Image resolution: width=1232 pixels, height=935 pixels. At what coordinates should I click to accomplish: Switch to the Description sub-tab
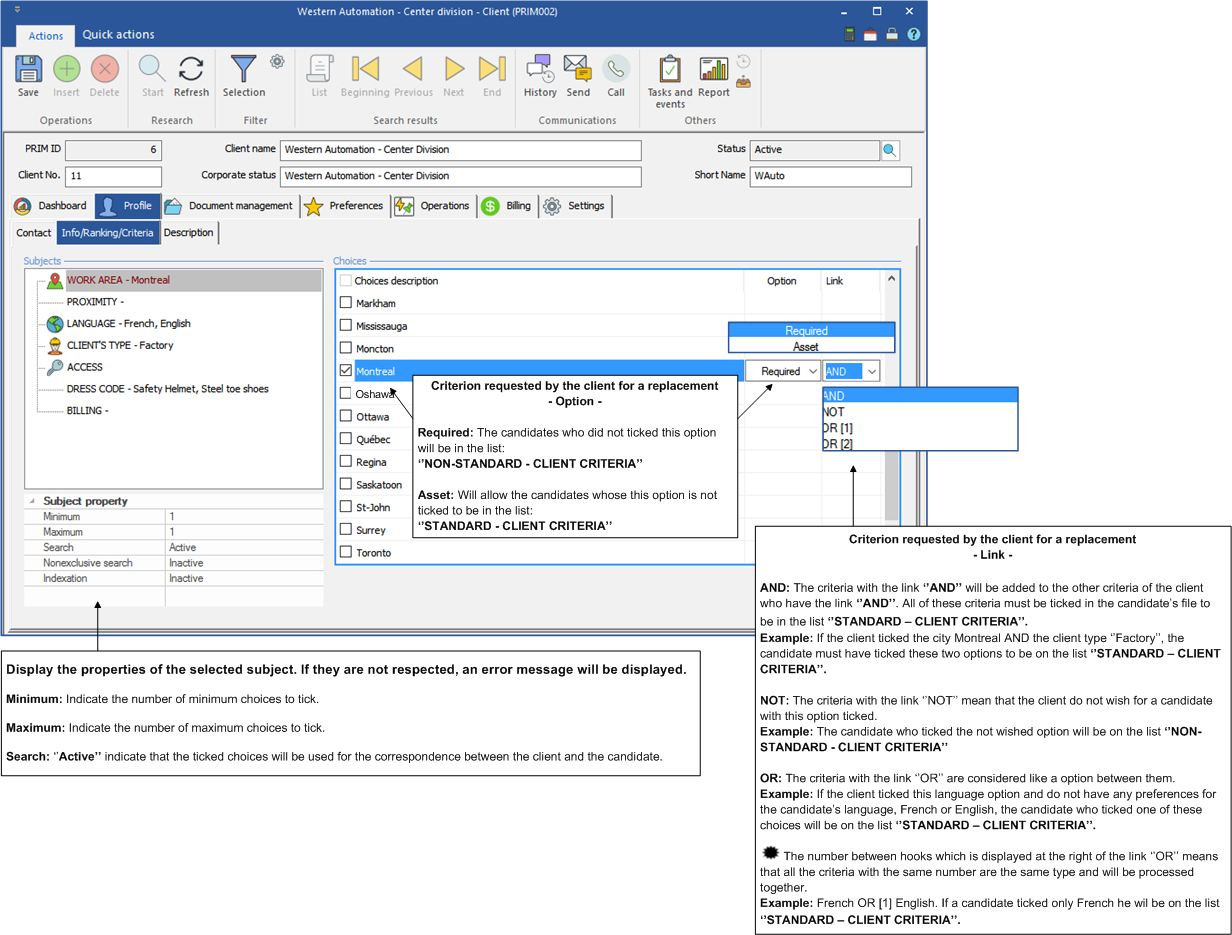(x=189, y=233)
